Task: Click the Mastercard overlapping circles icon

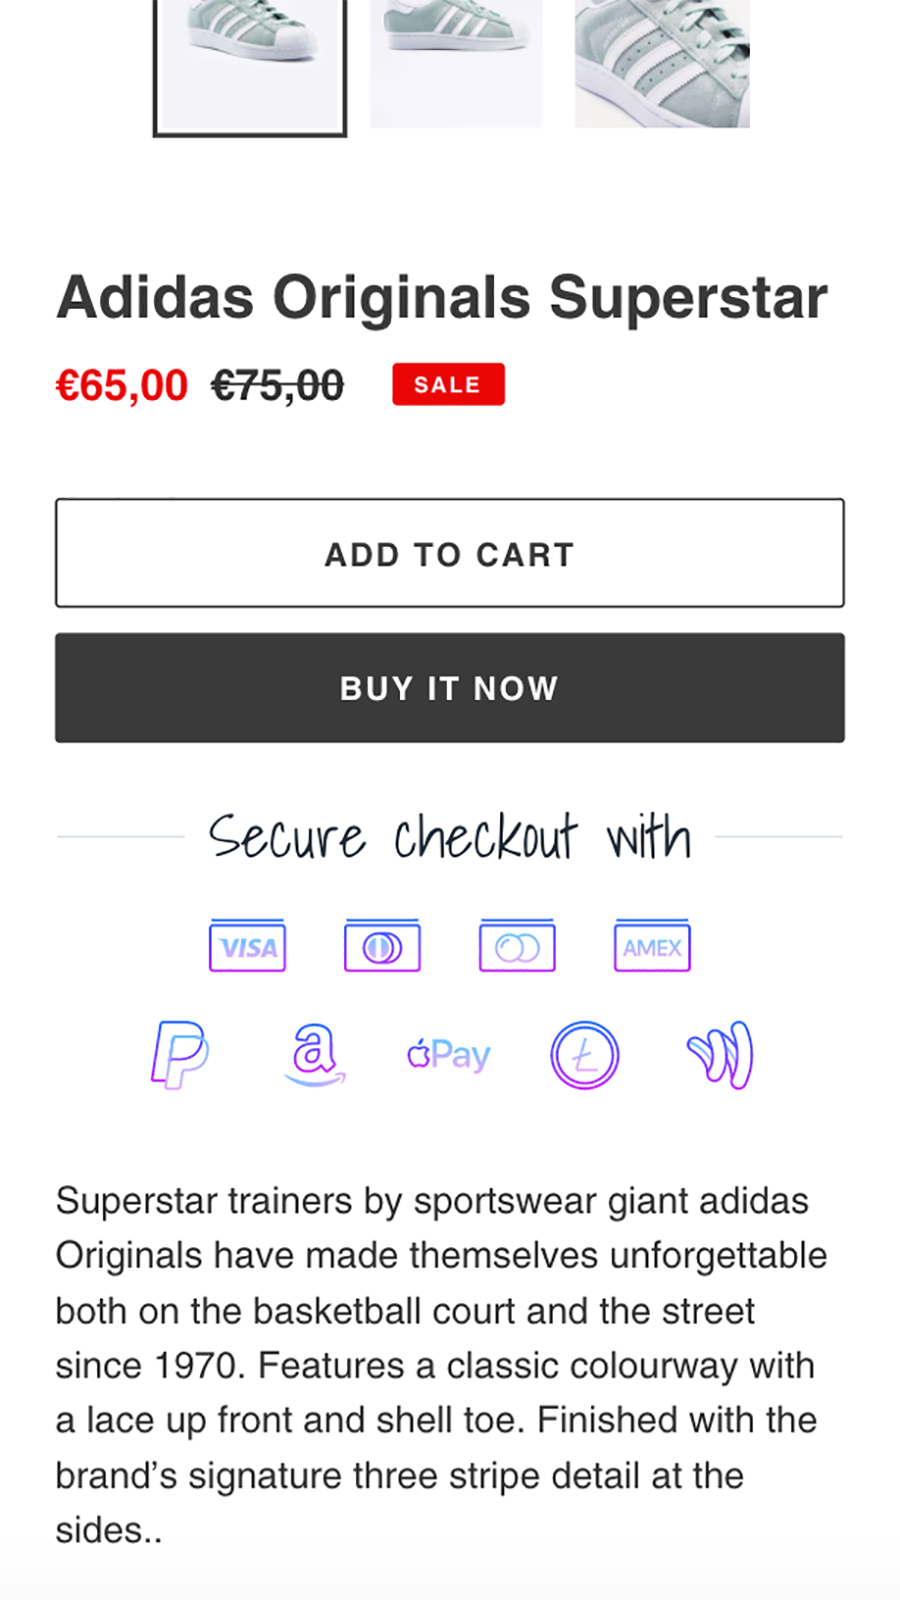Action: pos(517,946)
